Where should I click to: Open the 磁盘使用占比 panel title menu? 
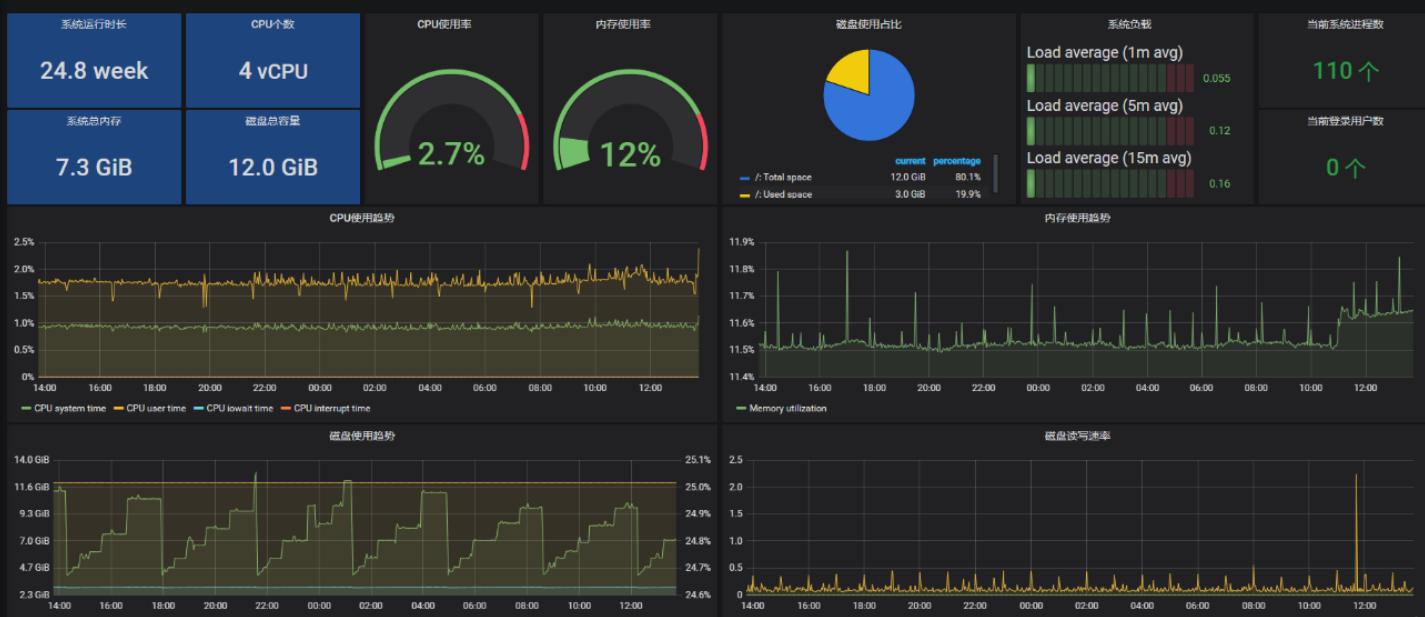tap(868, 24)
